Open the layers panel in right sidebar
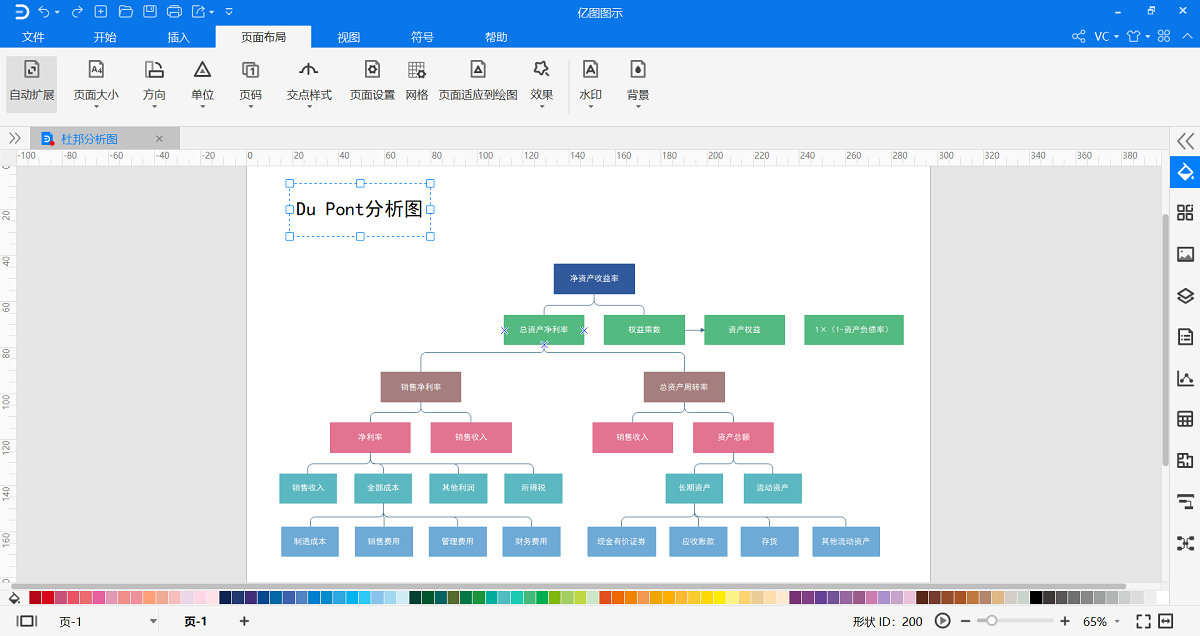Viewport: 1200px width, 636px height. click(x=1185, y=295)
